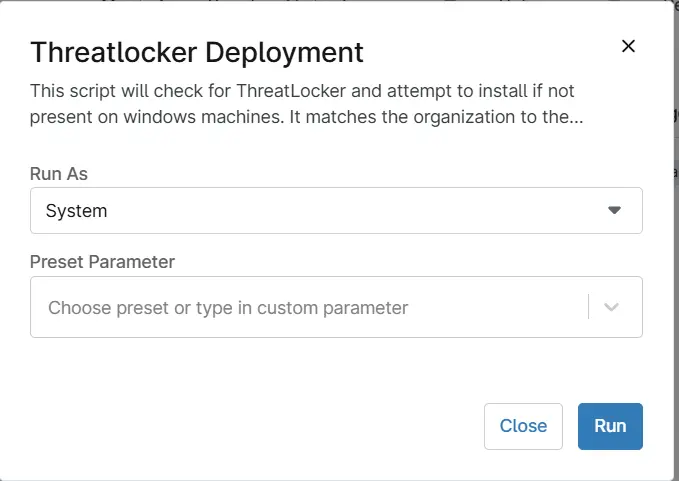This screenshot has width=679, height=481.
Task: Open the Preset Parameter chevron icon
Action: (611, 307)
